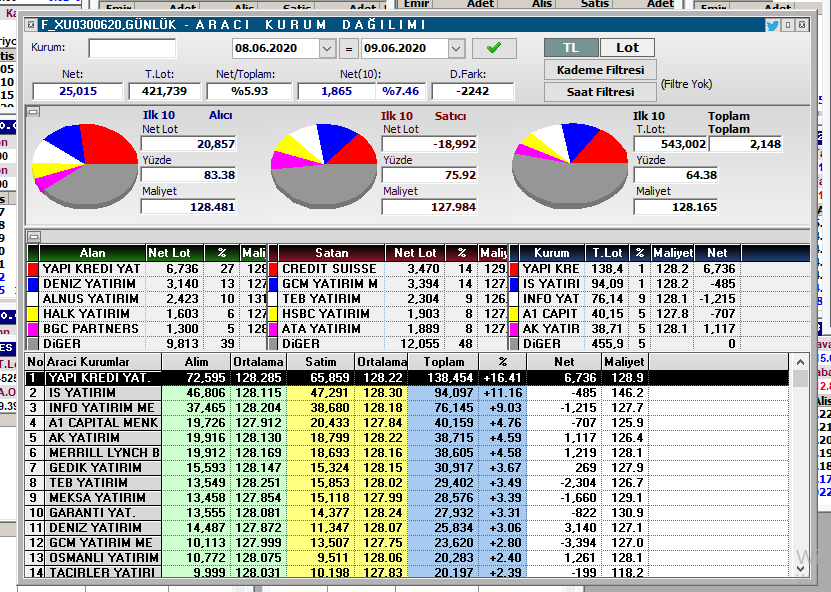Open the 08.06.2020 start date dropdown
The image size is (831, 592).
tap(327, 49)
